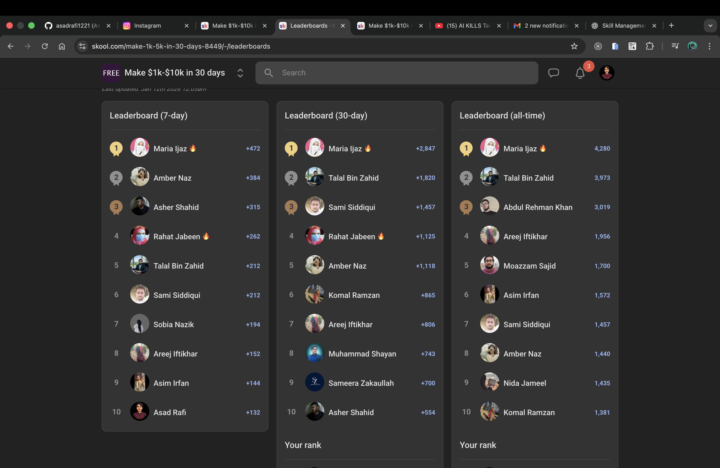This screenshot has height=468, width=720.
Task: Click Asher Shahid name in 30-day leaderboard
Action: 351,412
